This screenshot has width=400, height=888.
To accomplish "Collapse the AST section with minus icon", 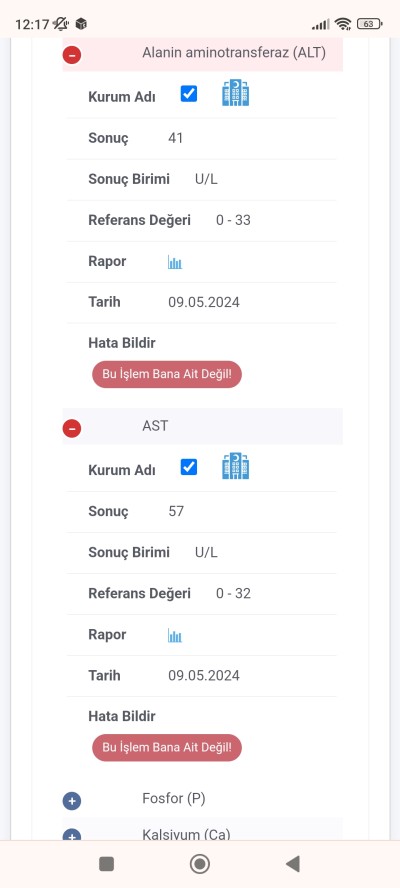I will [72, 429].
